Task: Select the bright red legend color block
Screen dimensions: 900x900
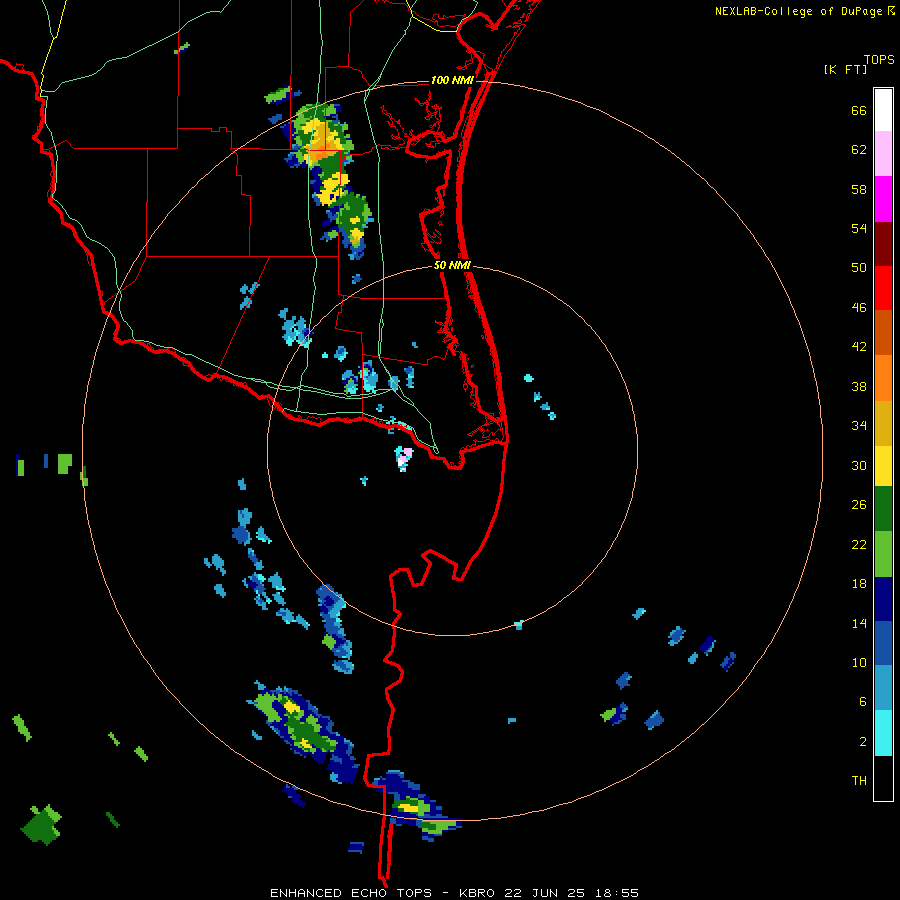Action: [883, 288]
